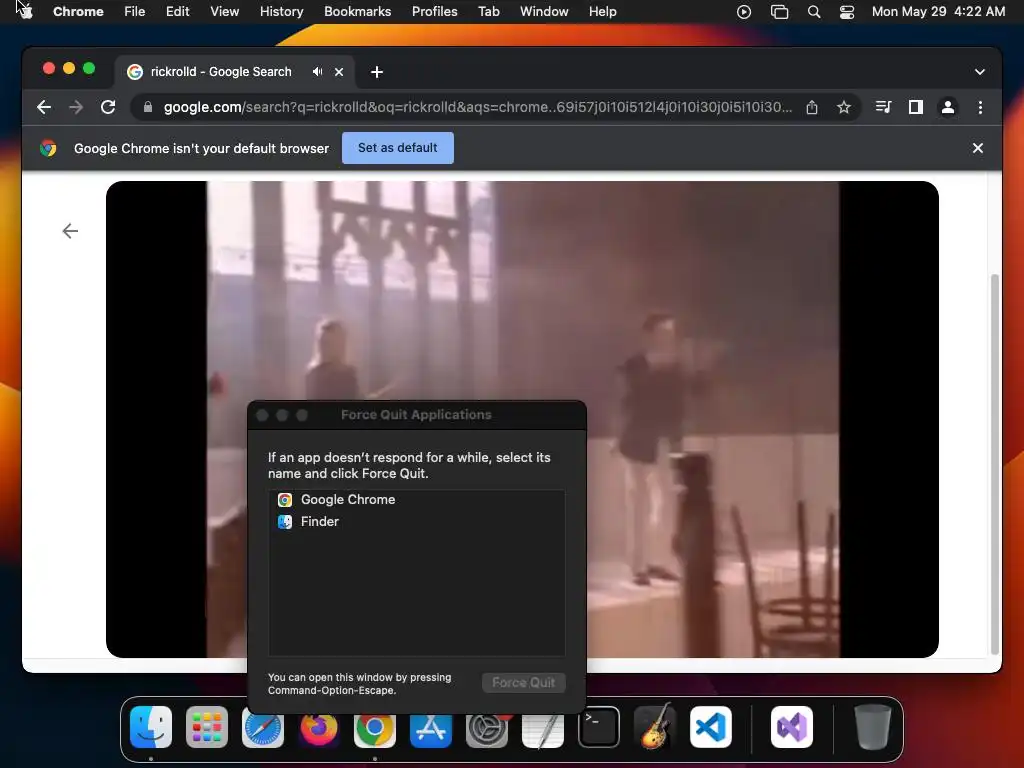Click the share page icon in the address bar
Screen dimensions: 1024x768
[812, 107]
